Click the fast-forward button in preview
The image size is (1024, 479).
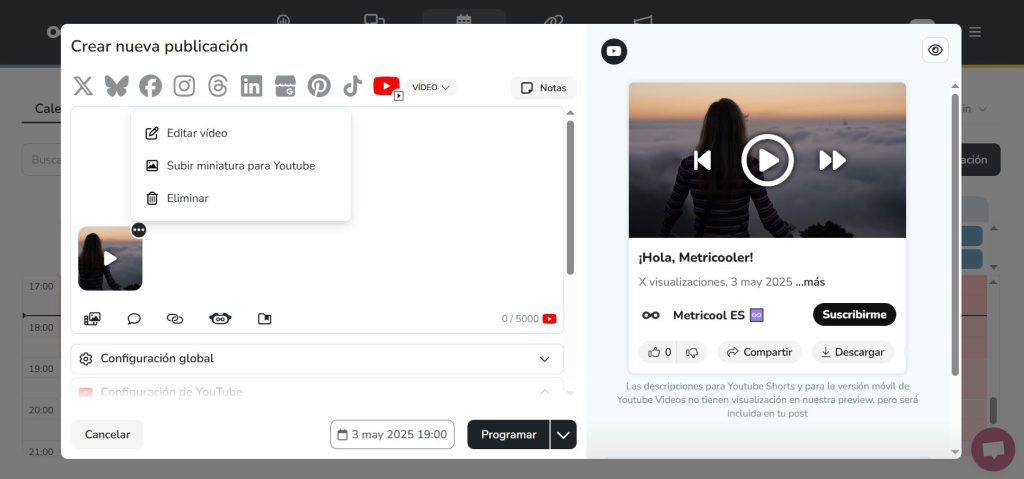(833, 160)
